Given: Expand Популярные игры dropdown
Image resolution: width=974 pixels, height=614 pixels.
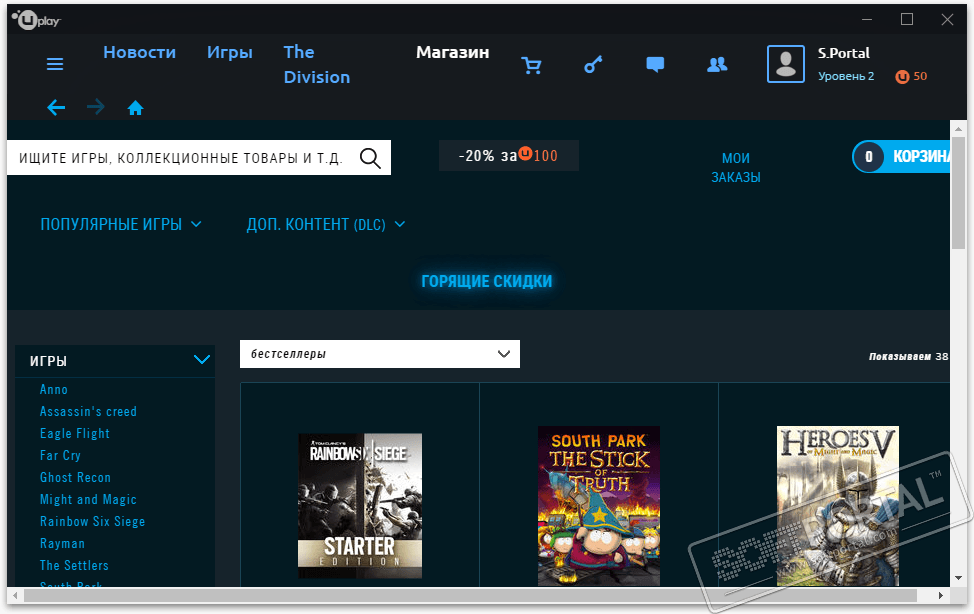Looking at the screenshot, I should tap(121, 224).
